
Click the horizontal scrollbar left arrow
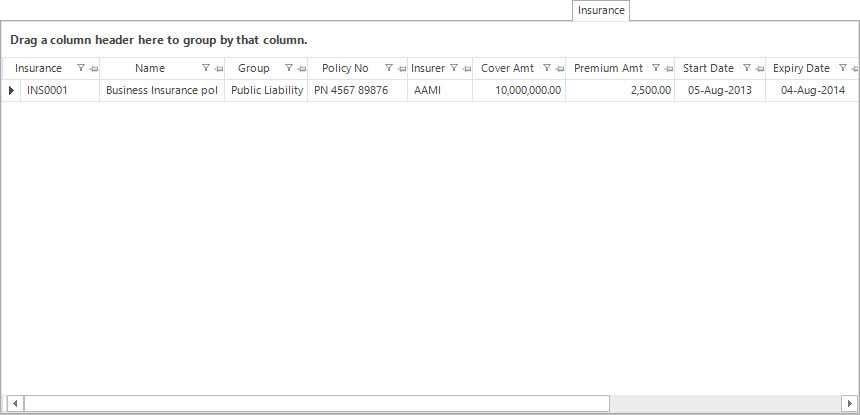pyautogui.click(x=15, y=403)
